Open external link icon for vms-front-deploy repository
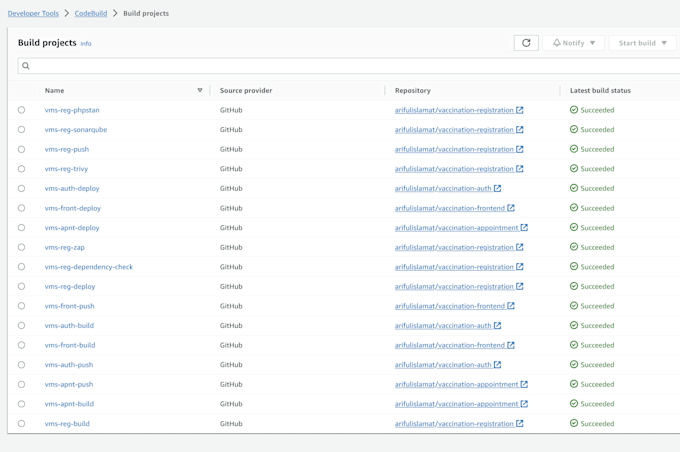This screenshot has width=680, height=452. click(511, 208)
